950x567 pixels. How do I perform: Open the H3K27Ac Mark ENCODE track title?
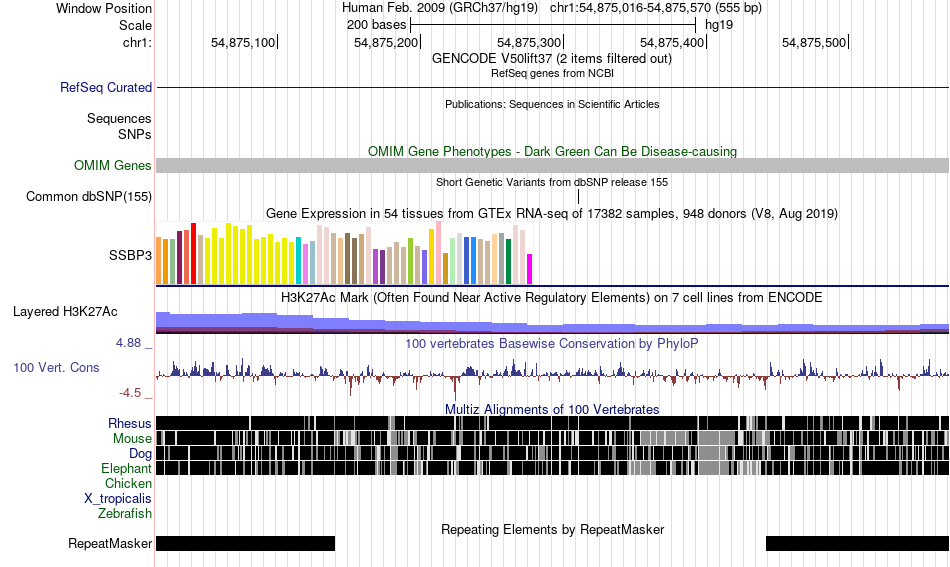click(x=552, y=297)
